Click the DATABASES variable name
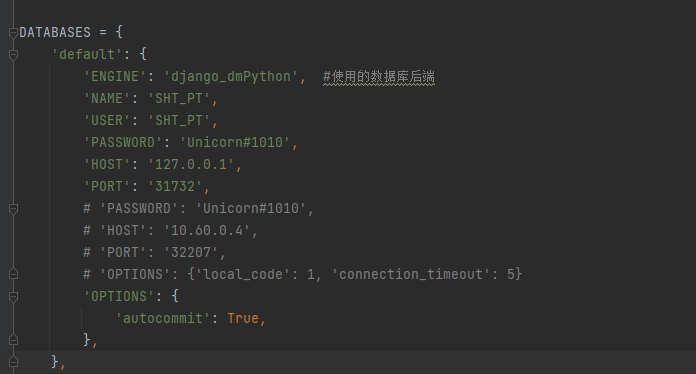The height and width of the screenshot is (374, 696). 55,32
